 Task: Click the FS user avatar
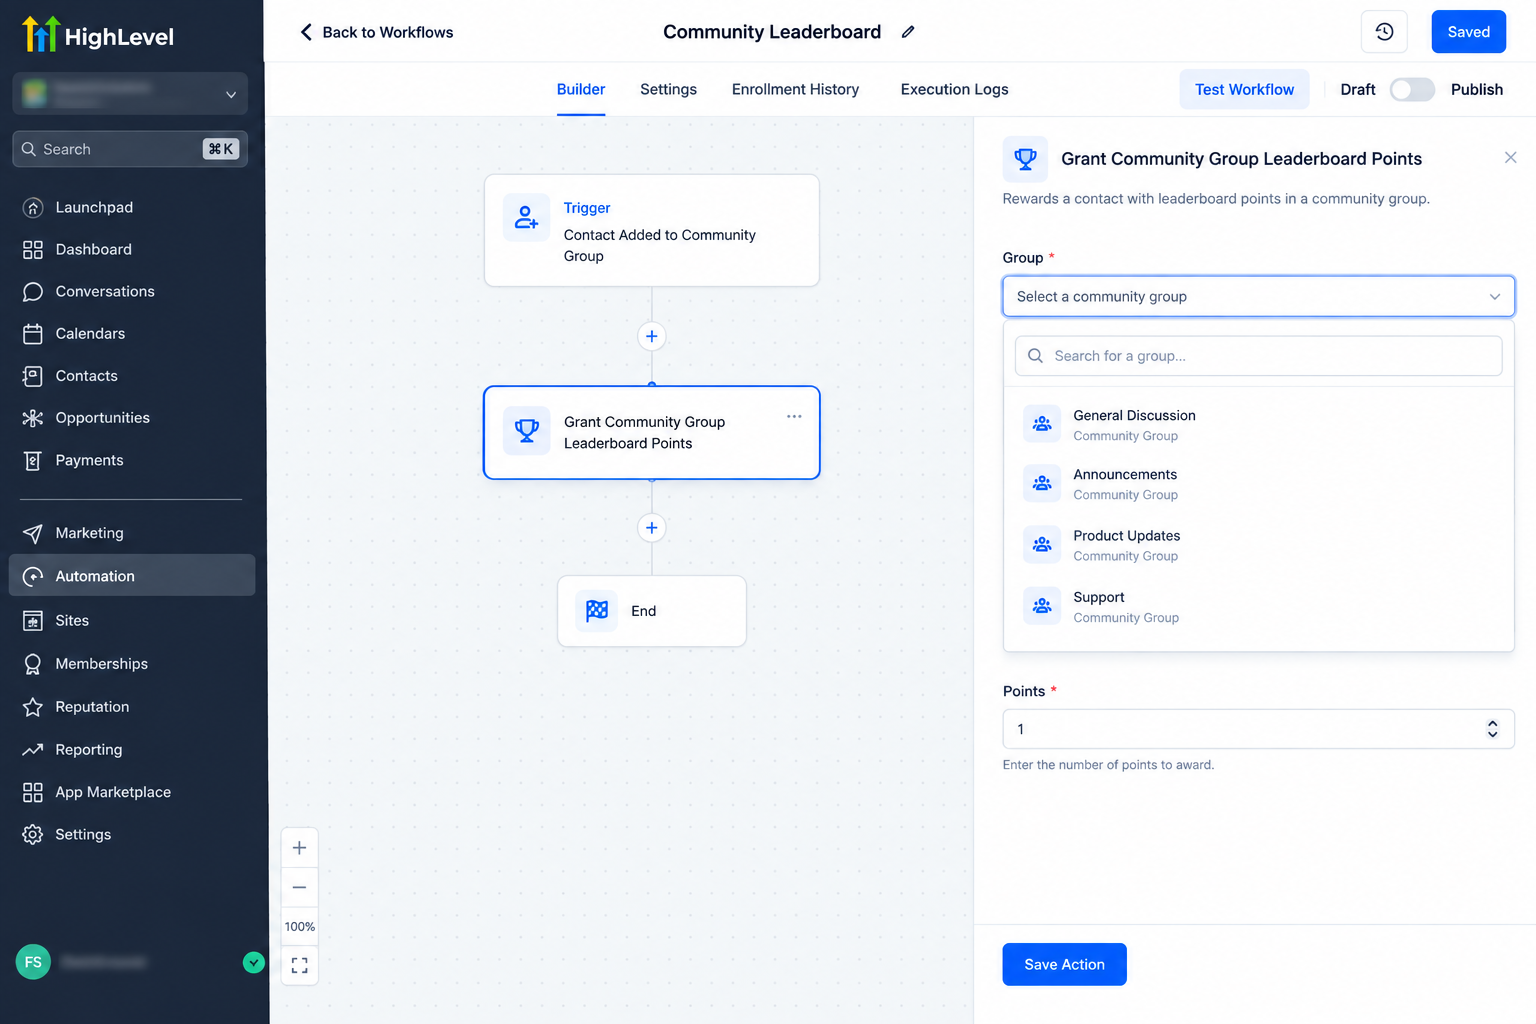33,962
